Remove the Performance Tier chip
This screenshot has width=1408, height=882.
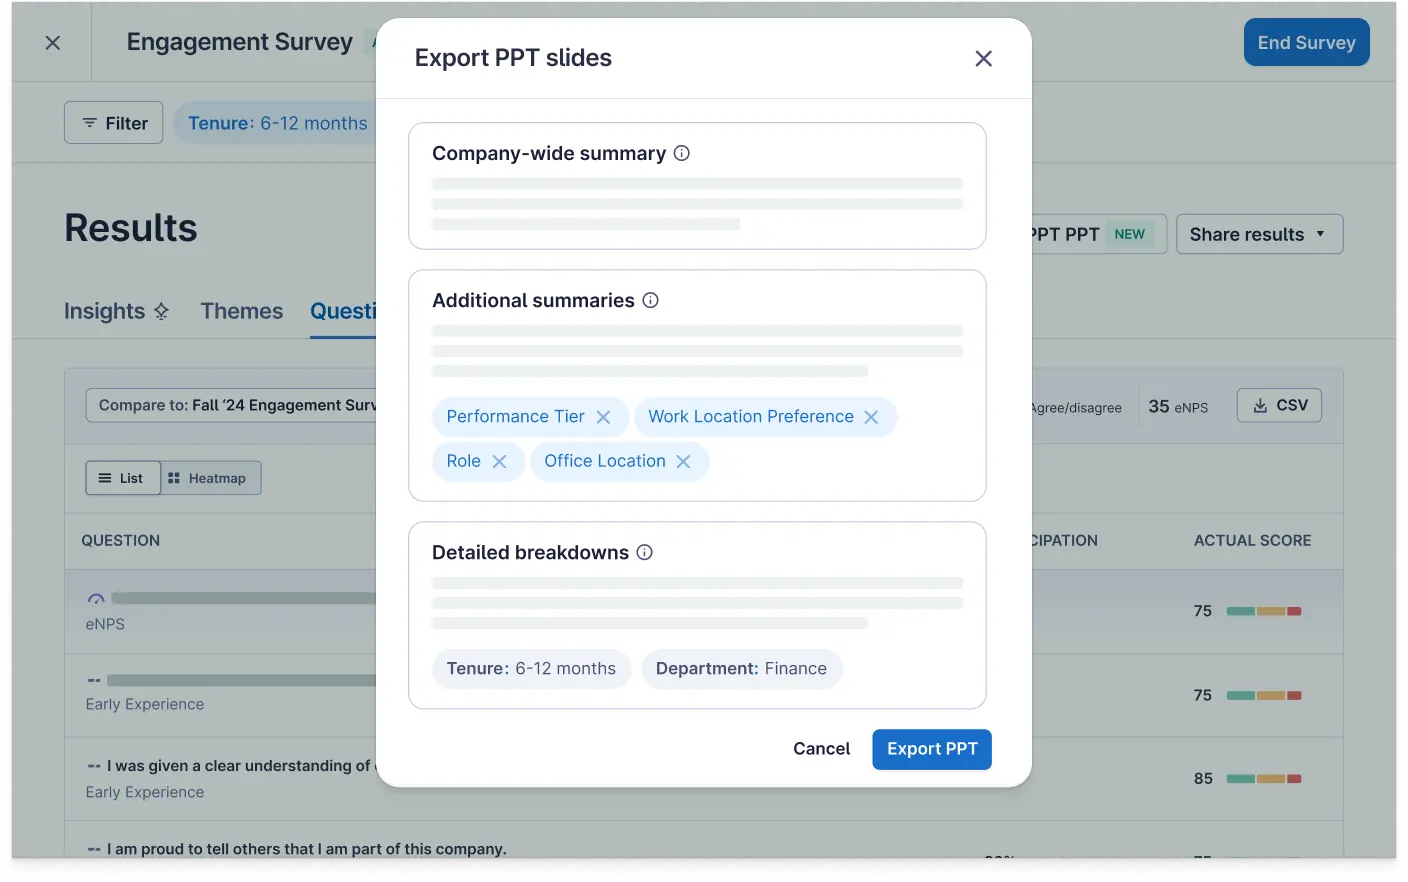coord(603,417)
